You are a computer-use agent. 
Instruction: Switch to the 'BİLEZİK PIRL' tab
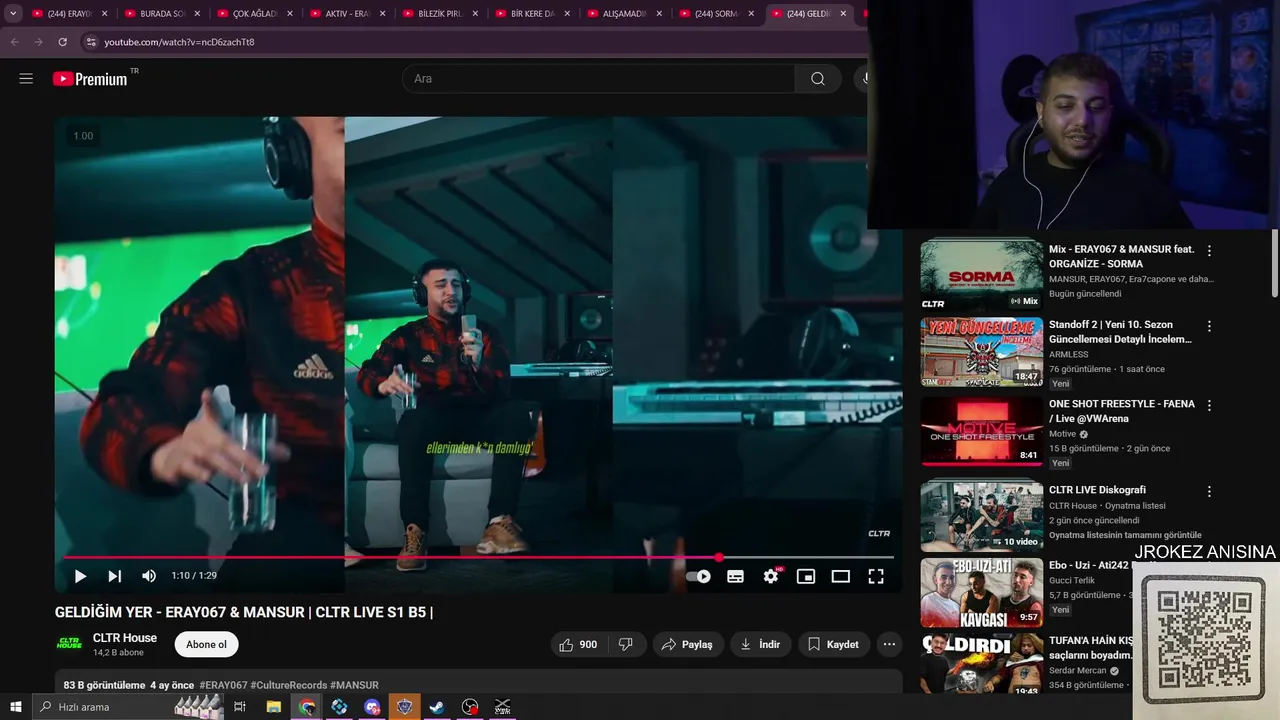point(440,14)
